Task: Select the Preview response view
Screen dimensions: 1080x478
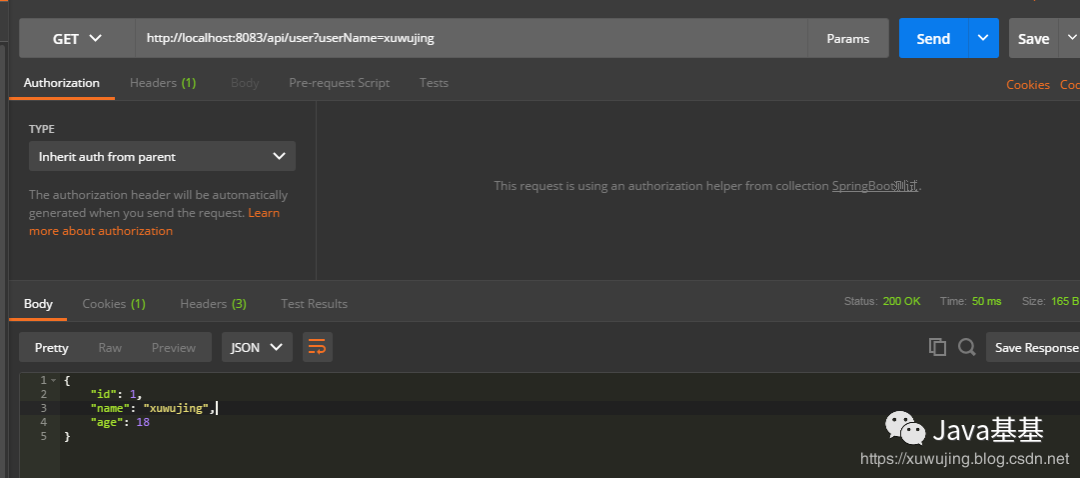Action: (x=174, y=348)
